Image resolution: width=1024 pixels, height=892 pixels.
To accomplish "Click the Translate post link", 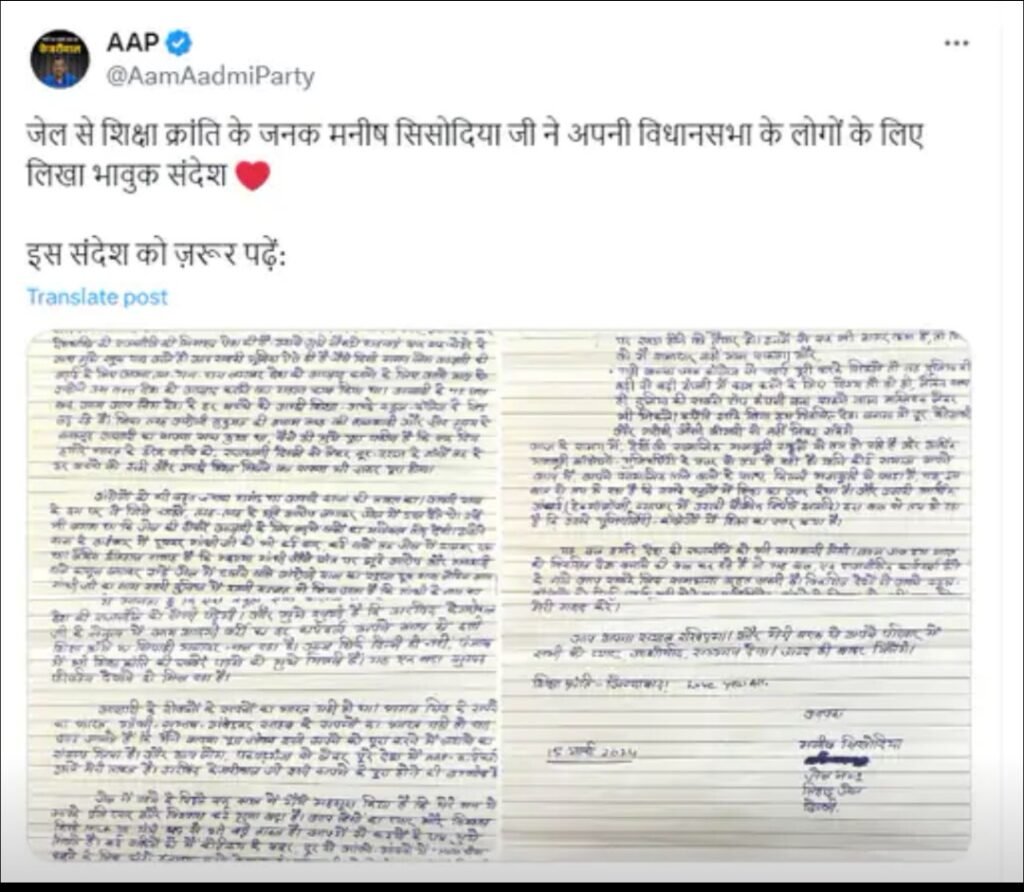I will tap(97, 297).
